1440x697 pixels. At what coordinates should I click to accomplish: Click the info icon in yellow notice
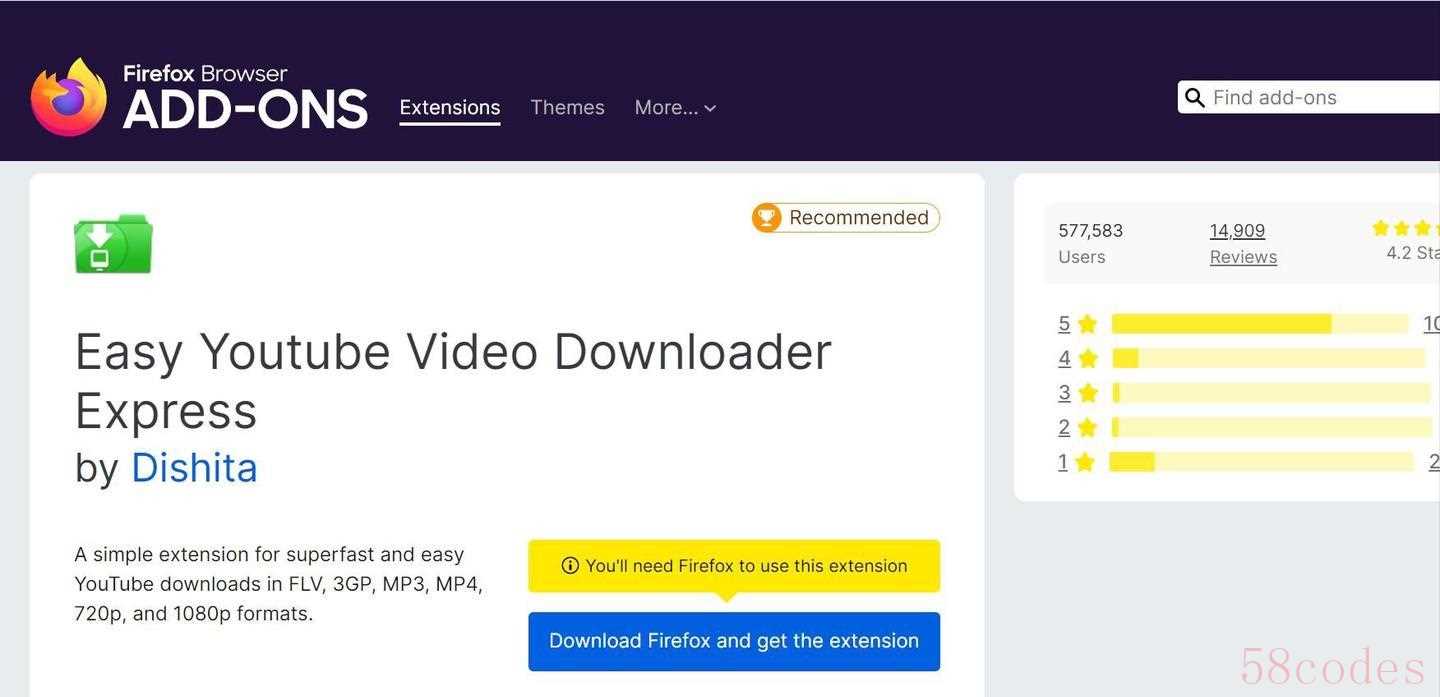(x=570, y=566)
